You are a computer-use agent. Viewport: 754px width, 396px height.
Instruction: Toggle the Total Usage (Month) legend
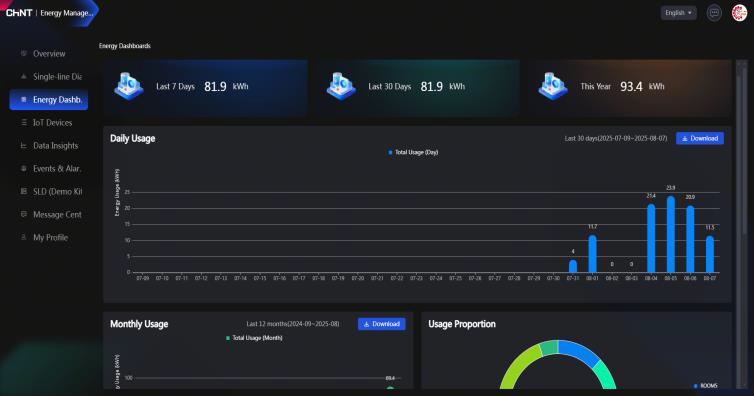(x=254, y=338)
